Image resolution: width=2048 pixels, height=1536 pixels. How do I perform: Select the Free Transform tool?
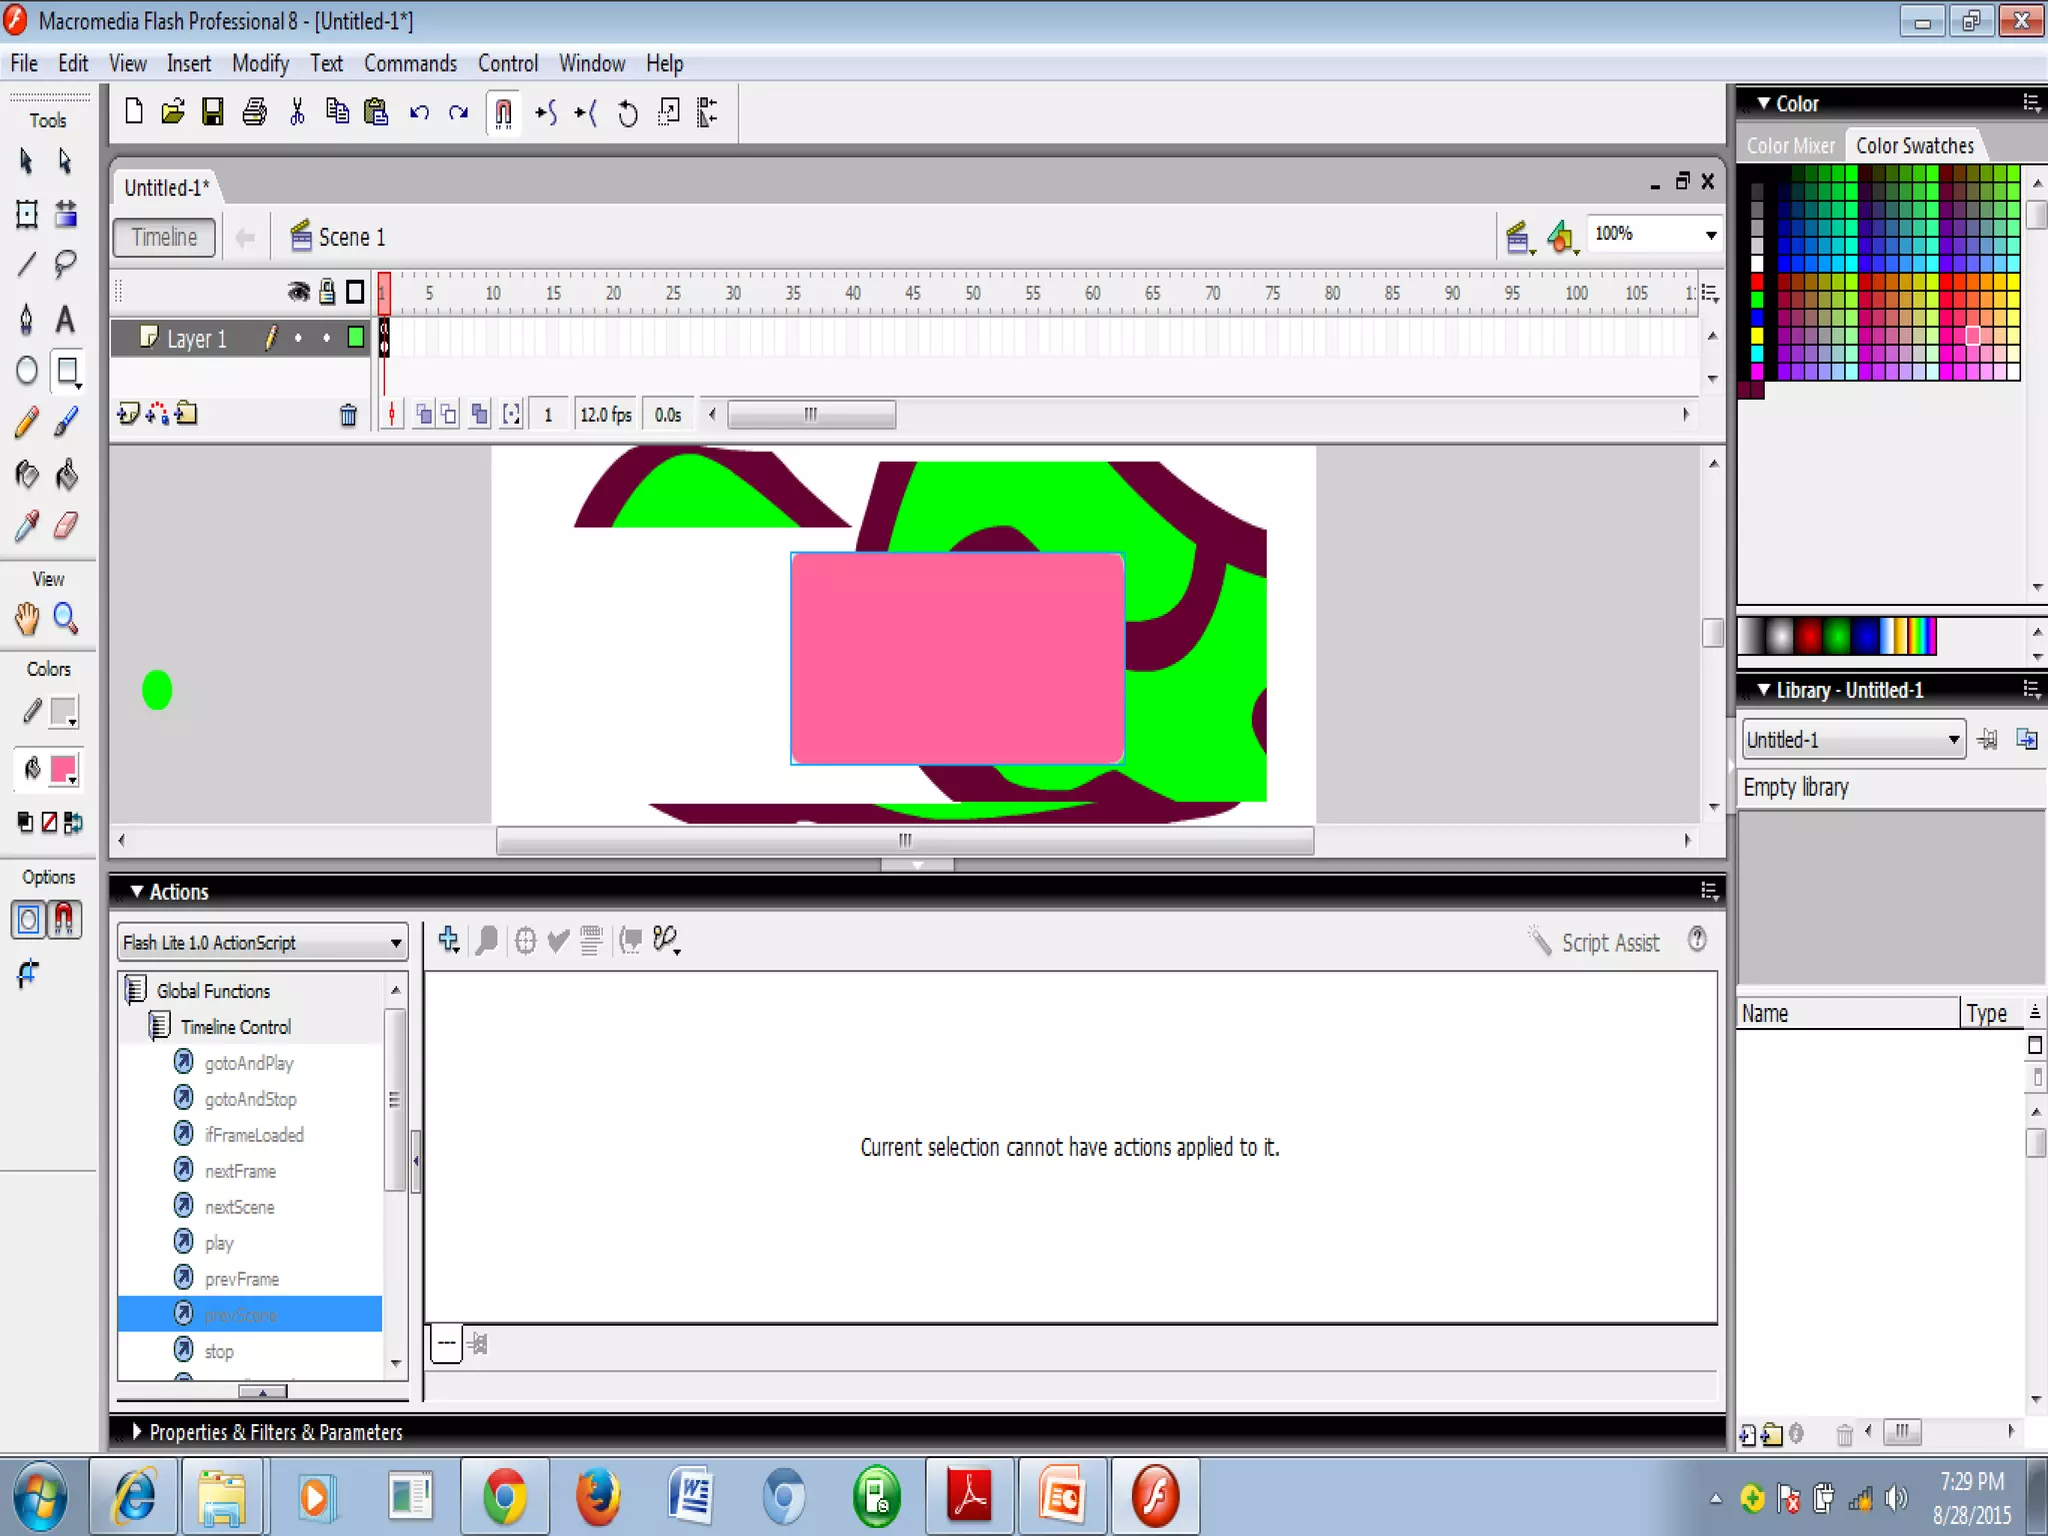coord(27,213)
